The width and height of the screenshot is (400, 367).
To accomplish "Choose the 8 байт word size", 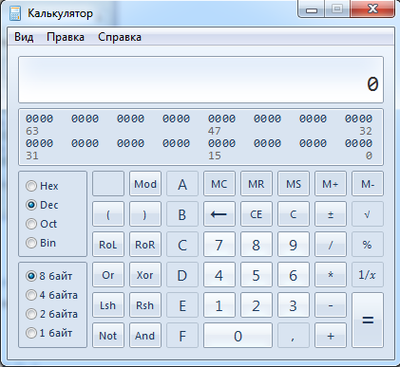I will pos(49,276).
